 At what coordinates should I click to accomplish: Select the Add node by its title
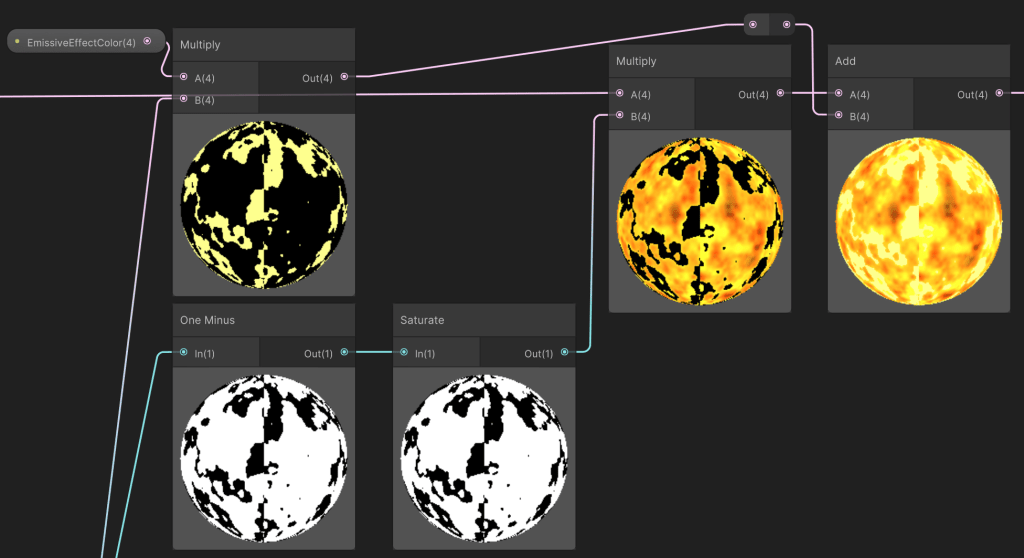(x=846, y=61)
